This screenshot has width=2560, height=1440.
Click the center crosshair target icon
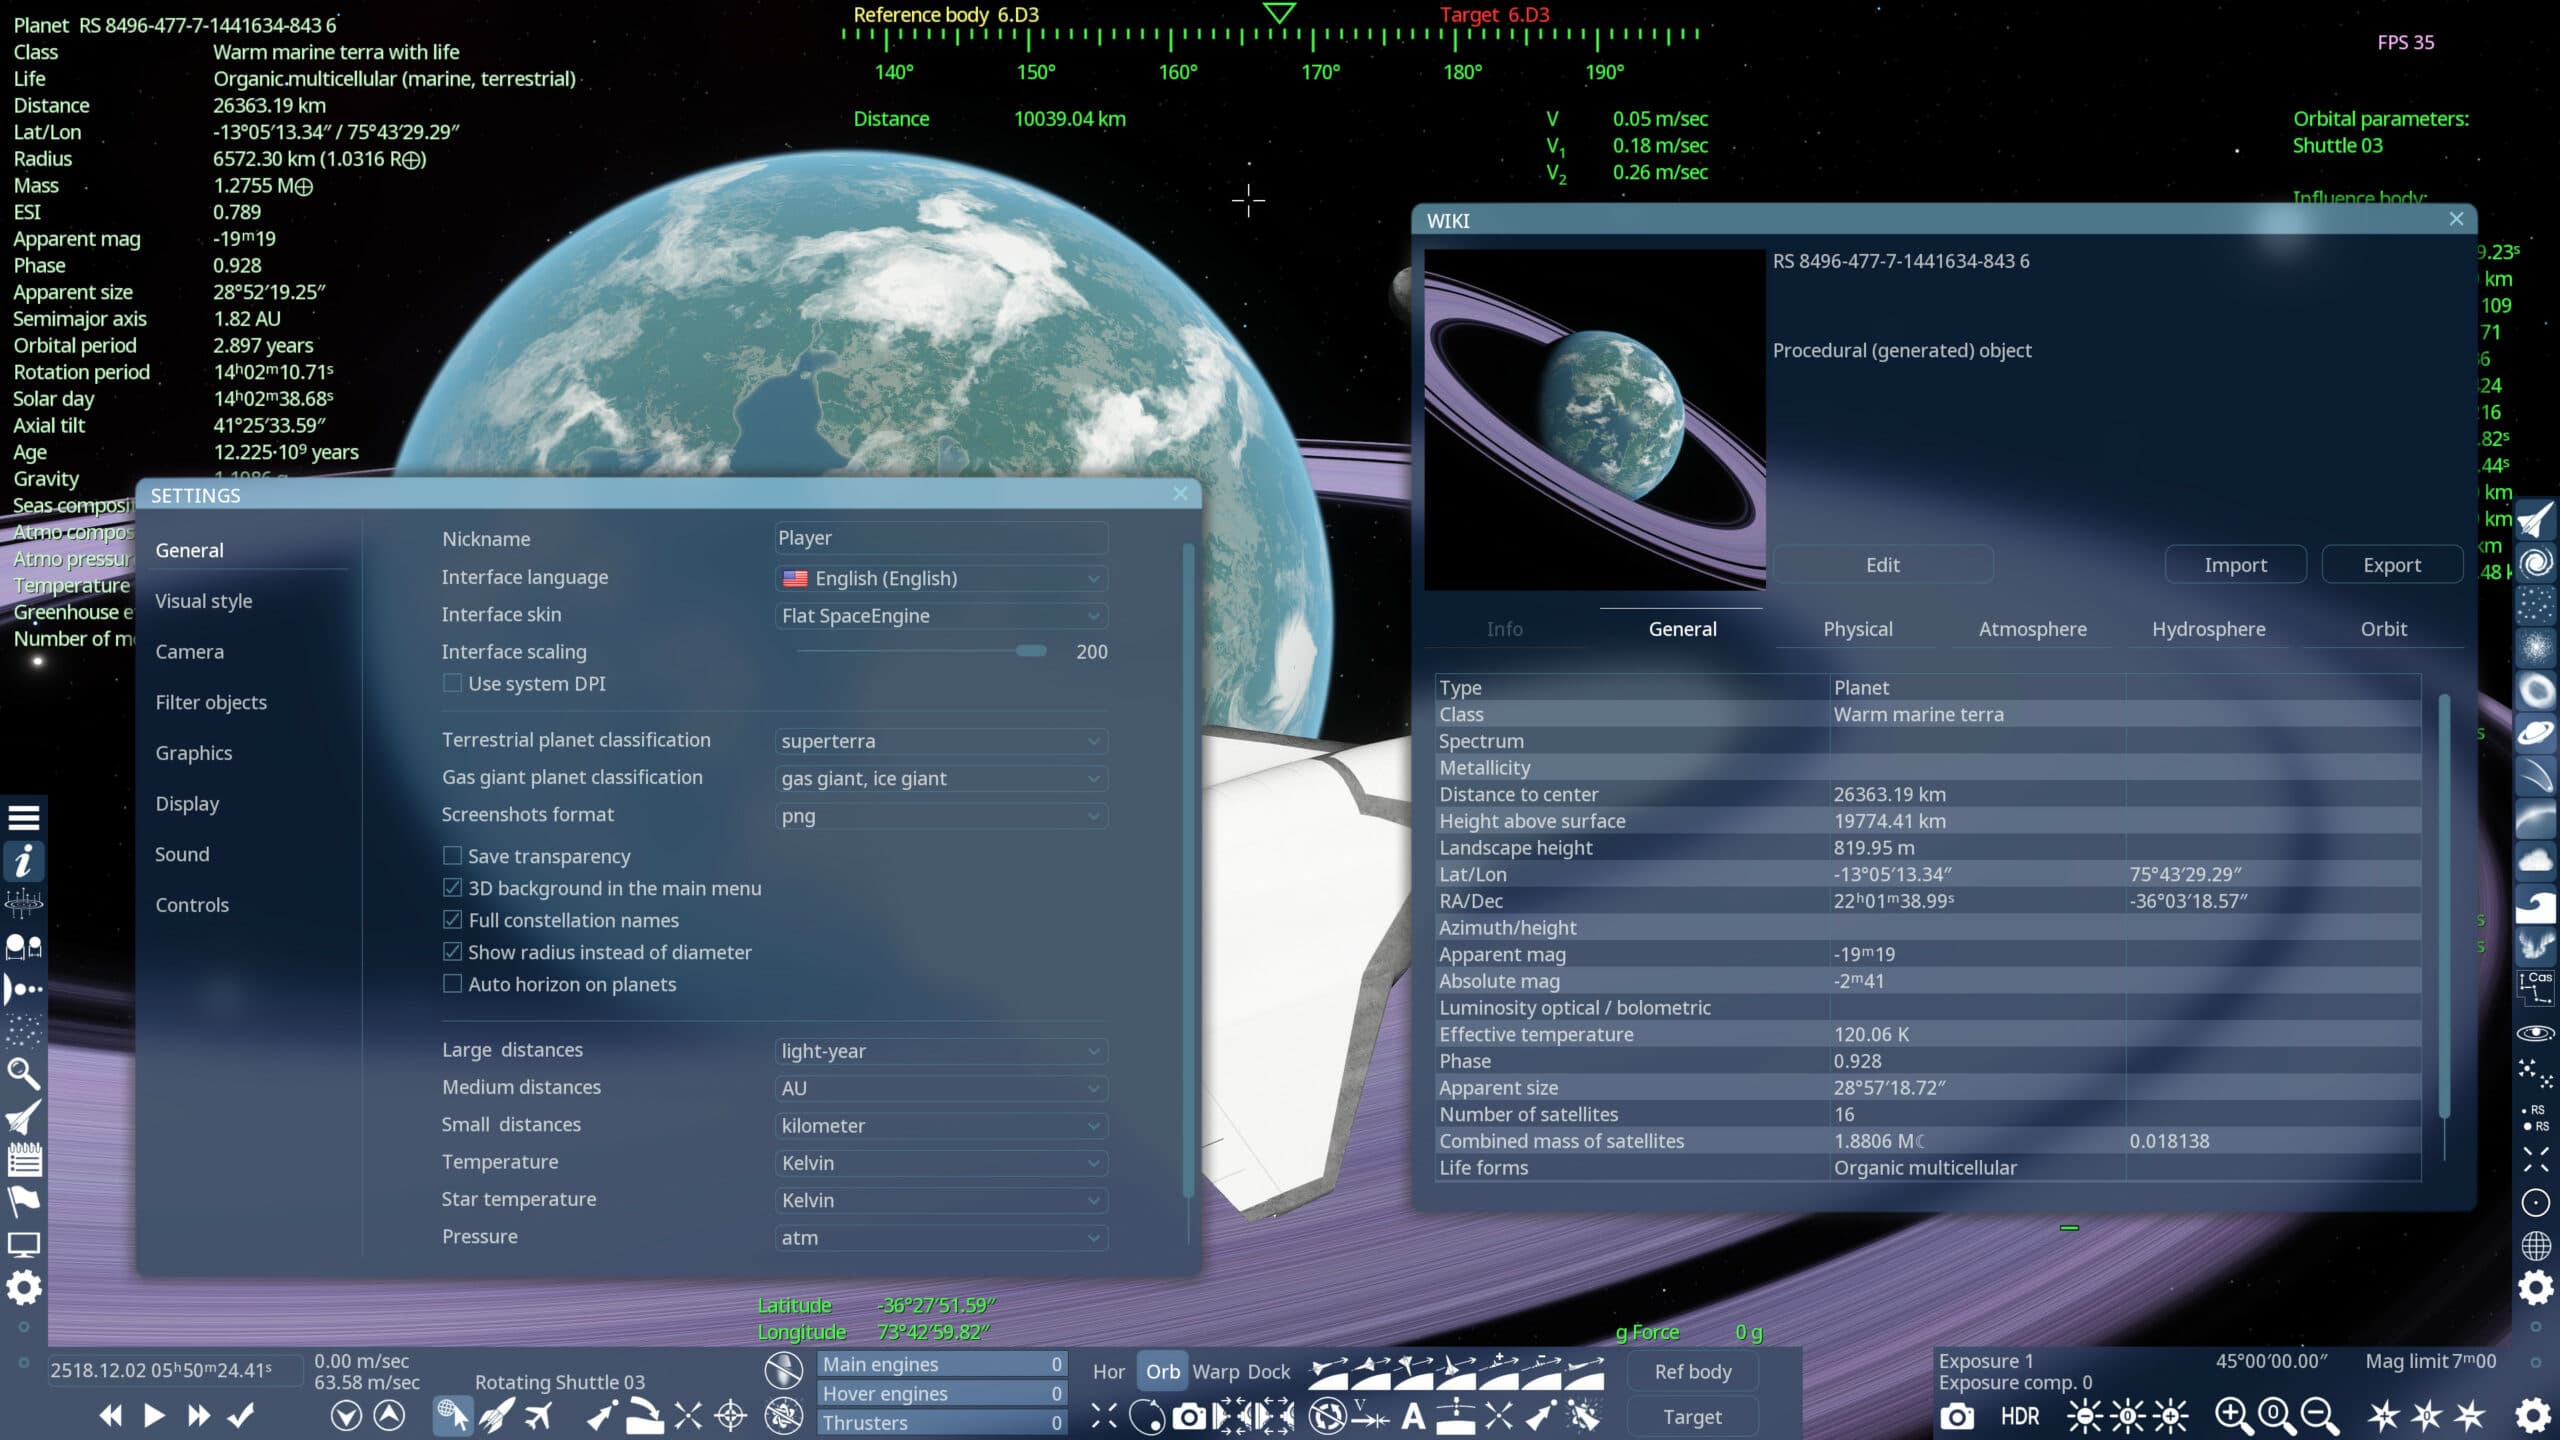pyautogui.click(x=731, y=1416)
